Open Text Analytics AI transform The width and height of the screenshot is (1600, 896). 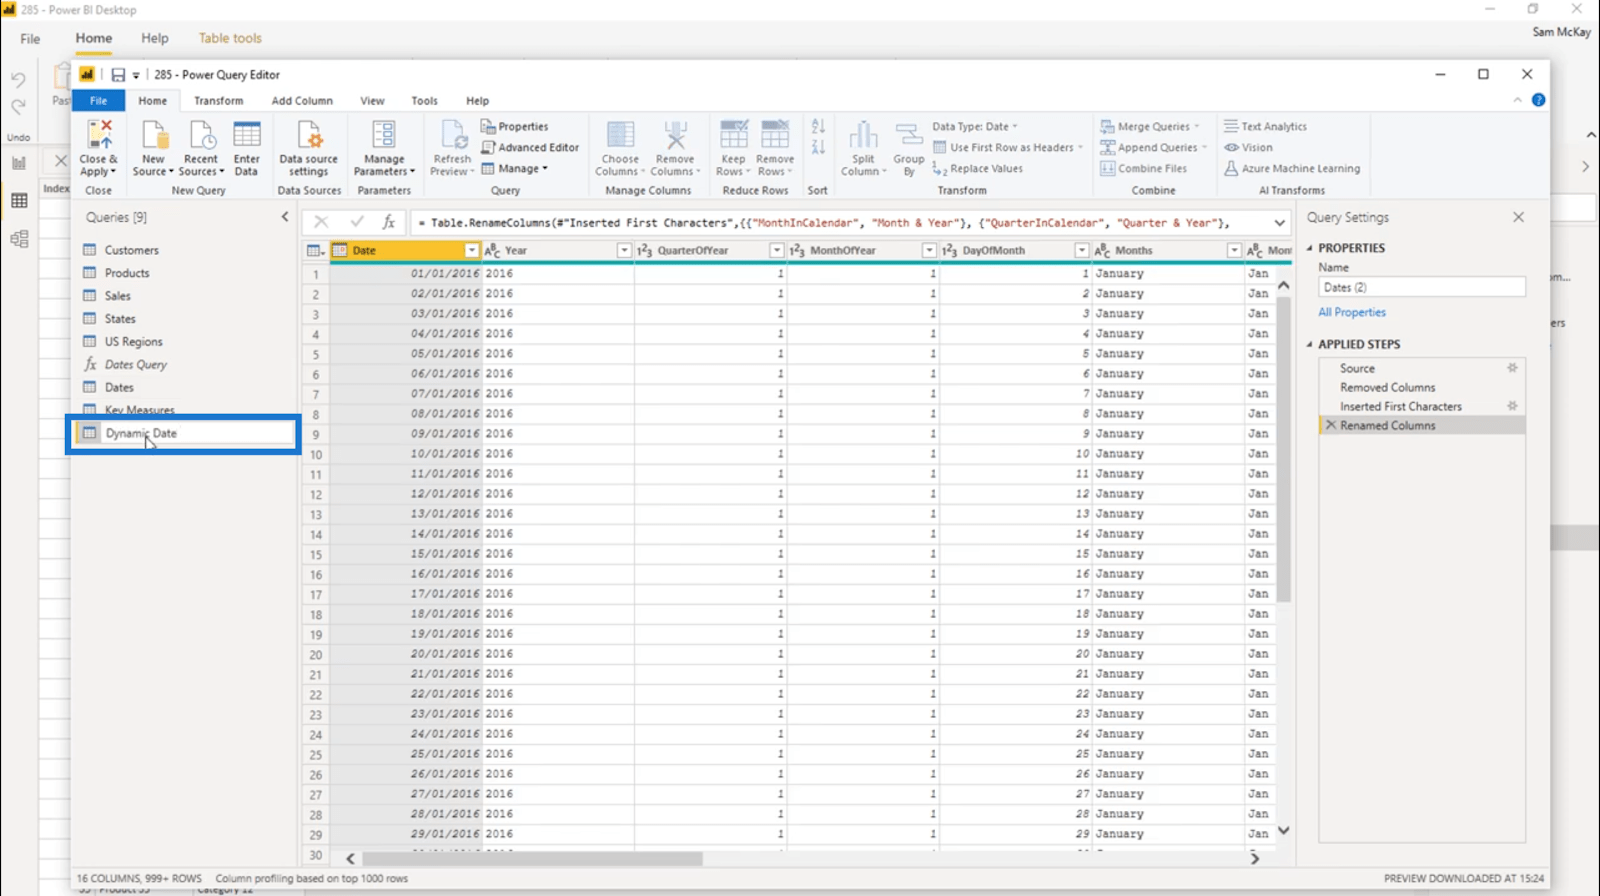click(x=1266, y=127)
